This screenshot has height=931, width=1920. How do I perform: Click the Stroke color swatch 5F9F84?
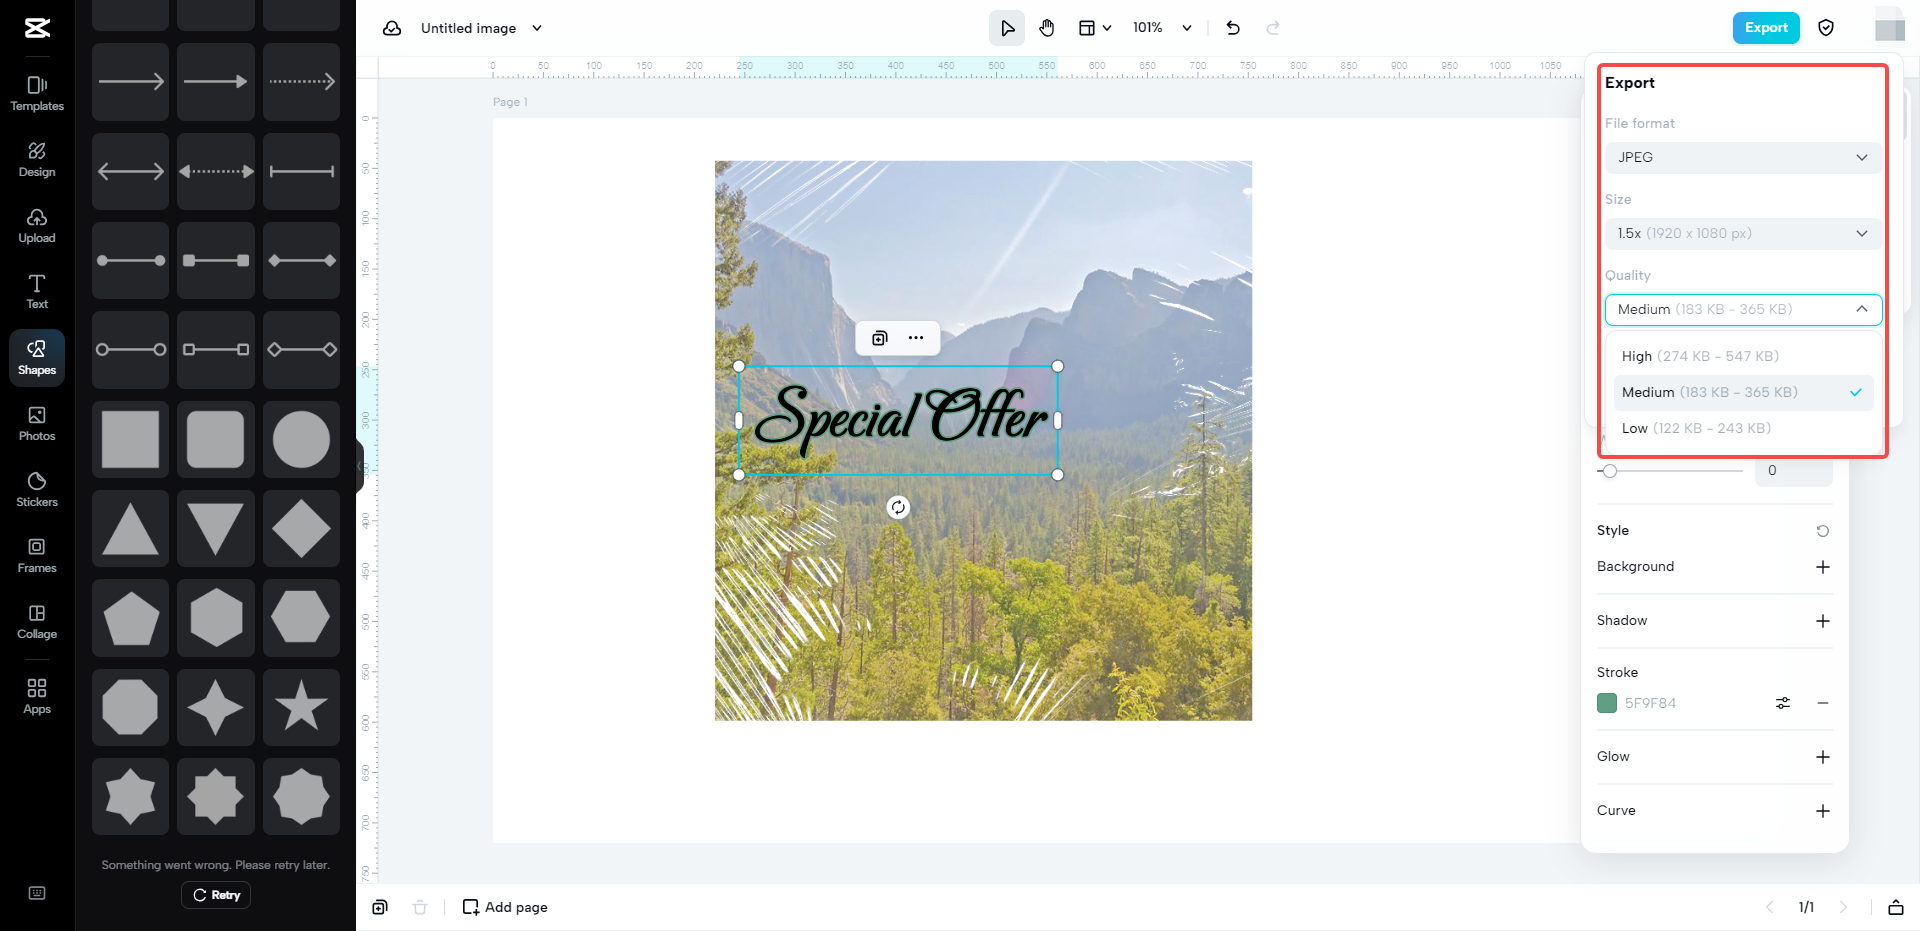click(x=1607, y=703)
